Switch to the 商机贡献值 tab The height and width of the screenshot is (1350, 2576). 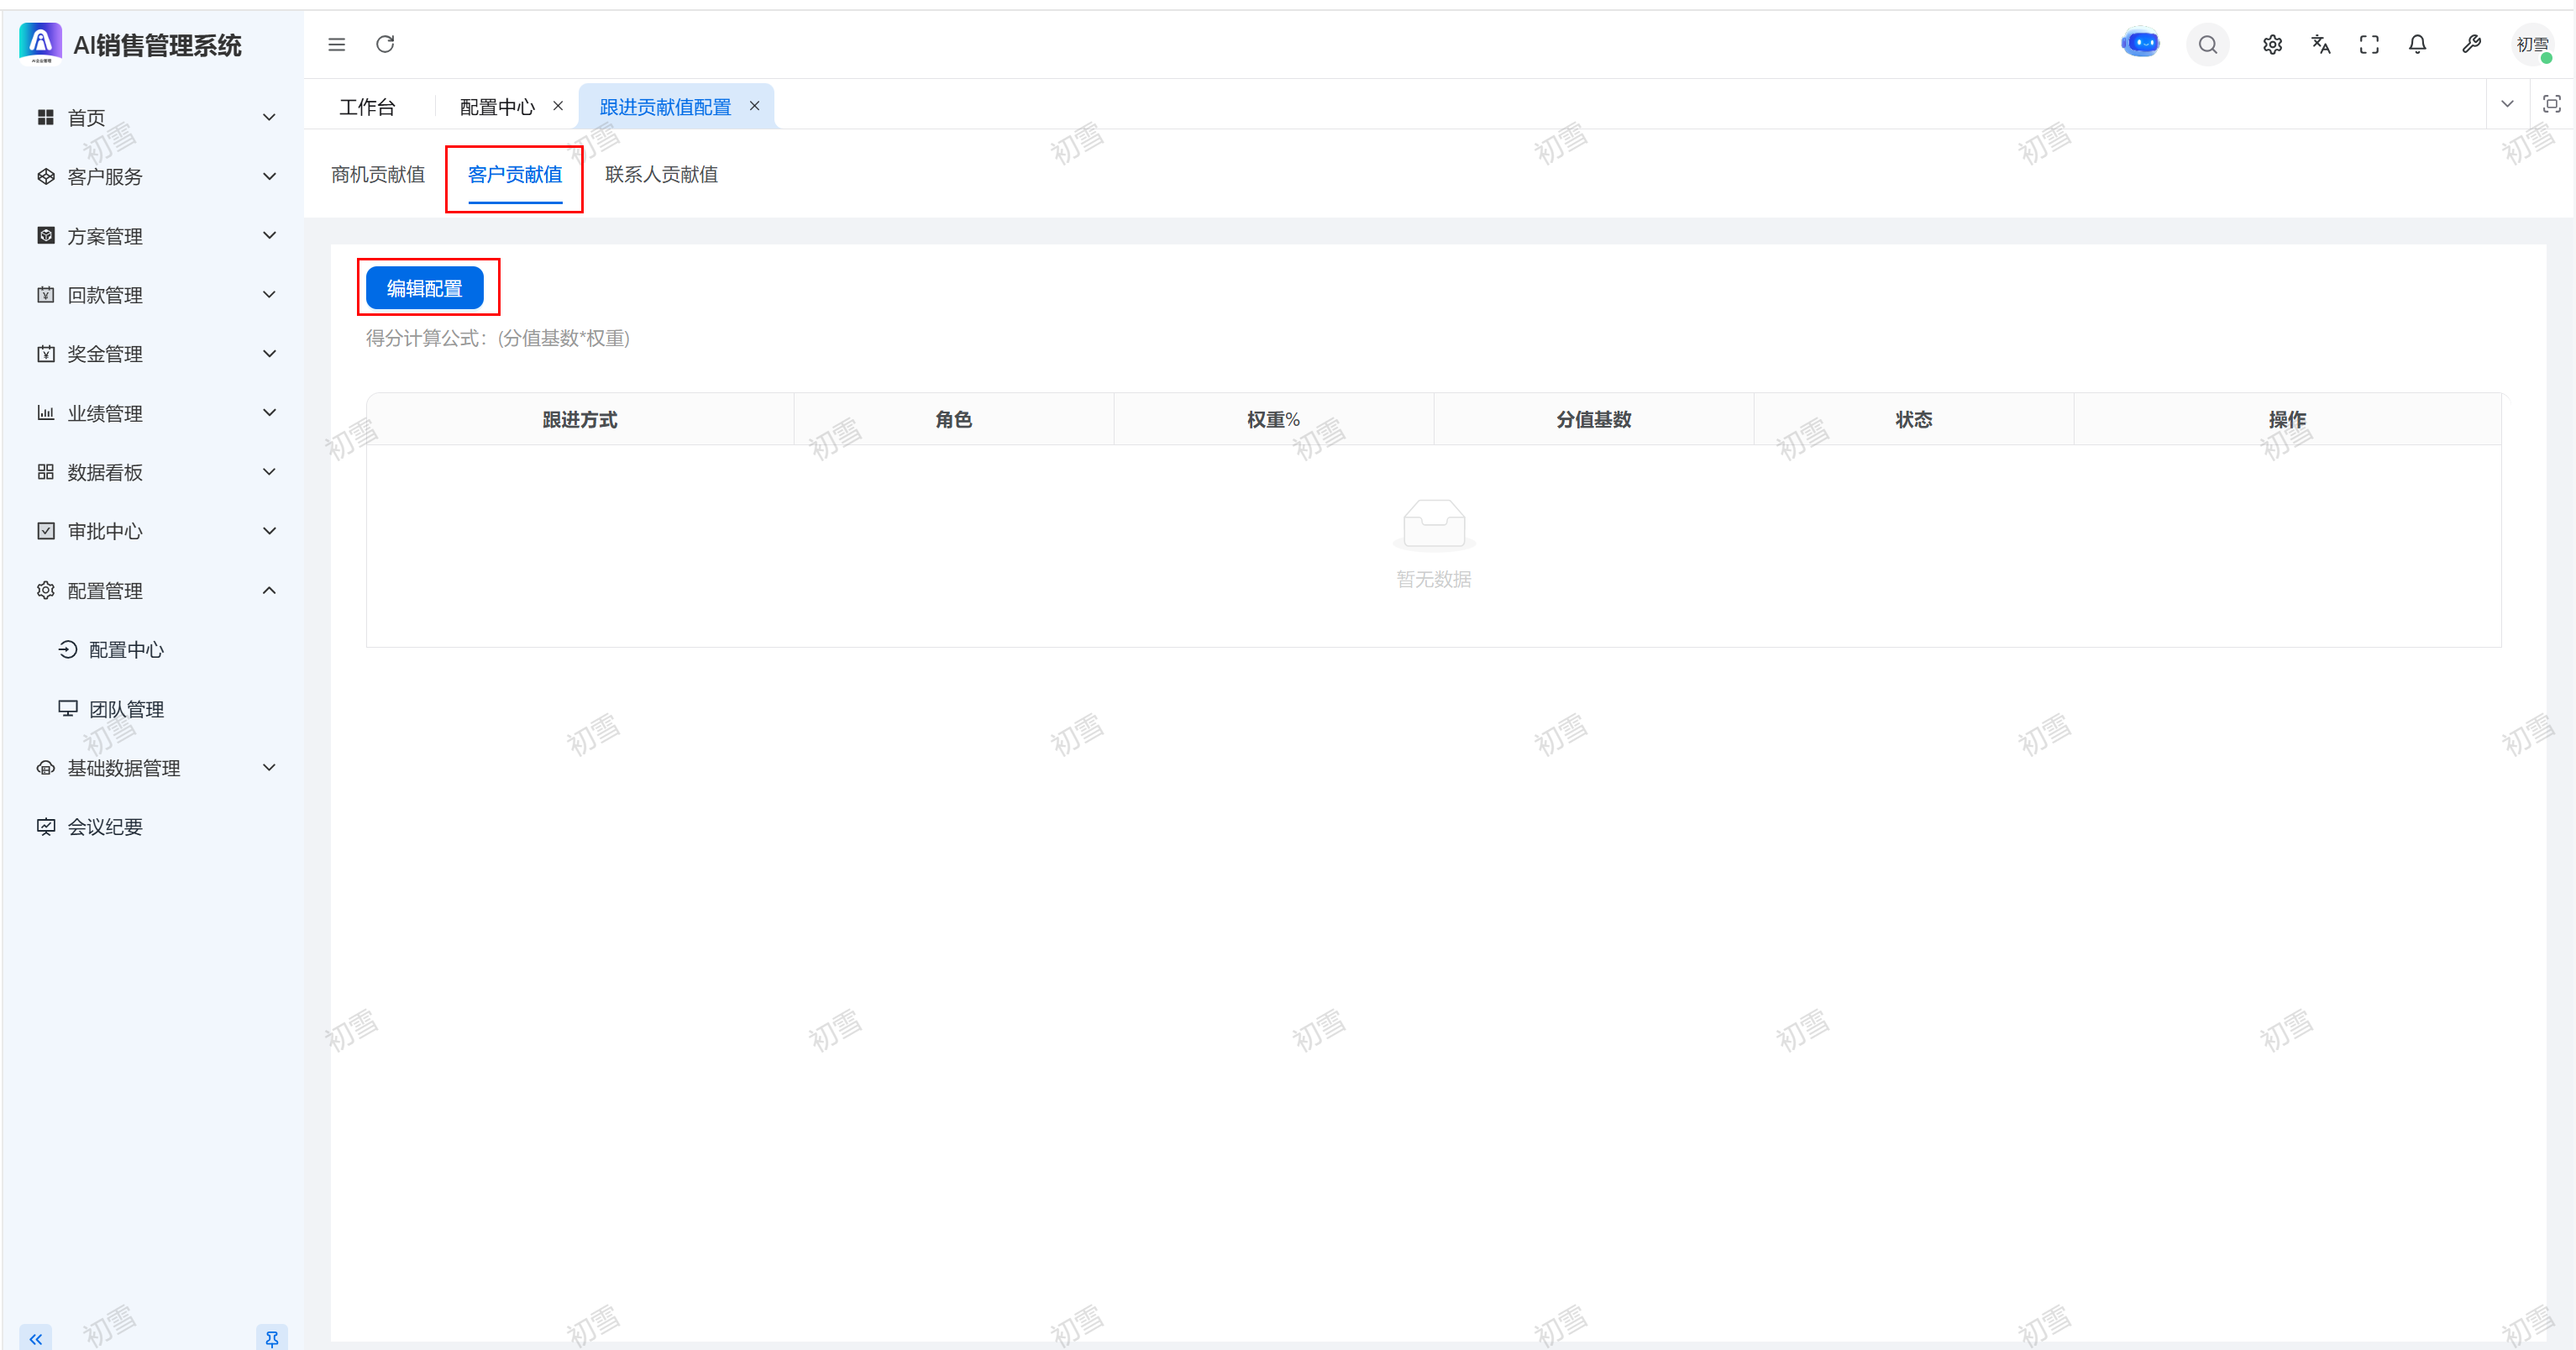tap(378, 175)
